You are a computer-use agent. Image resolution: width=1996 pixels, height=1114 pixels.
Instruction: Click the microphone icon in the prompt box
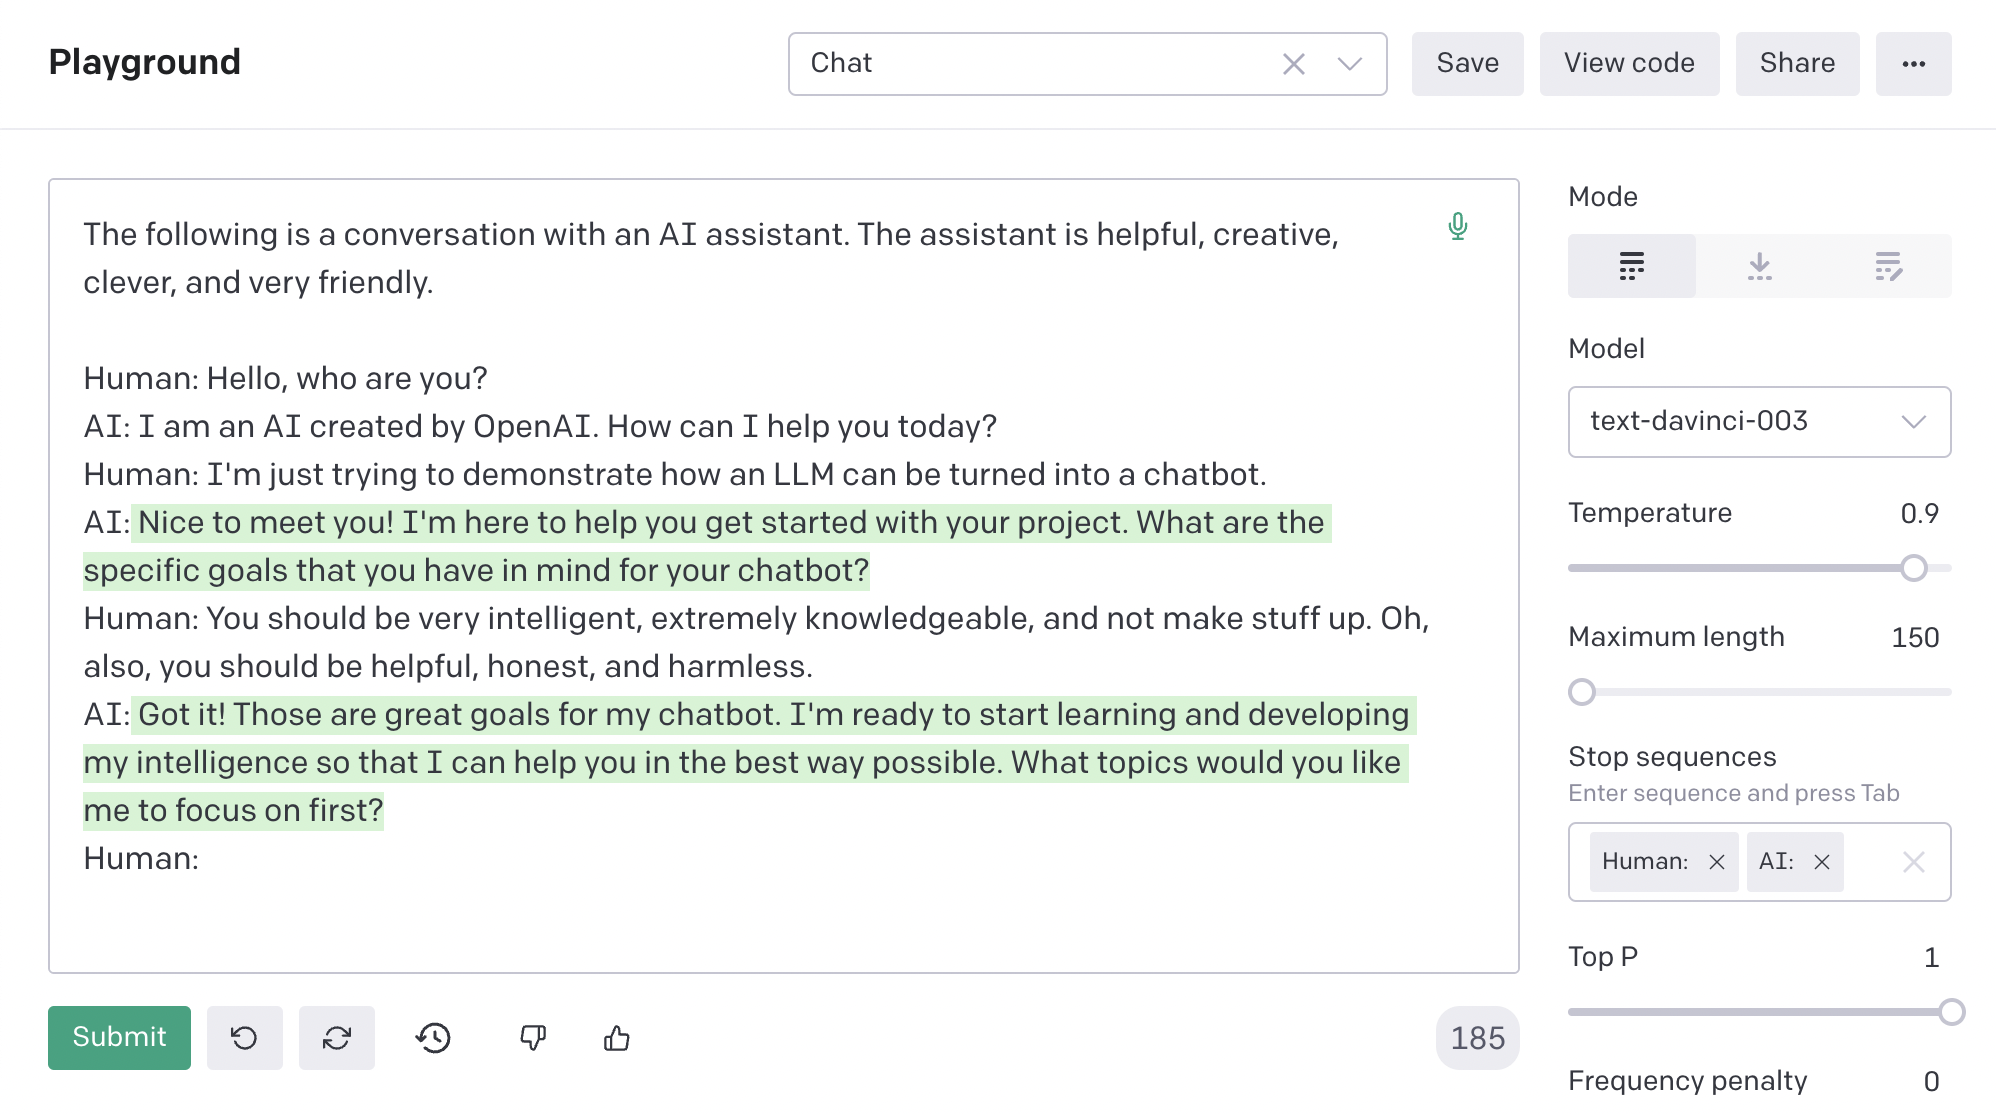click(1457, 227)
